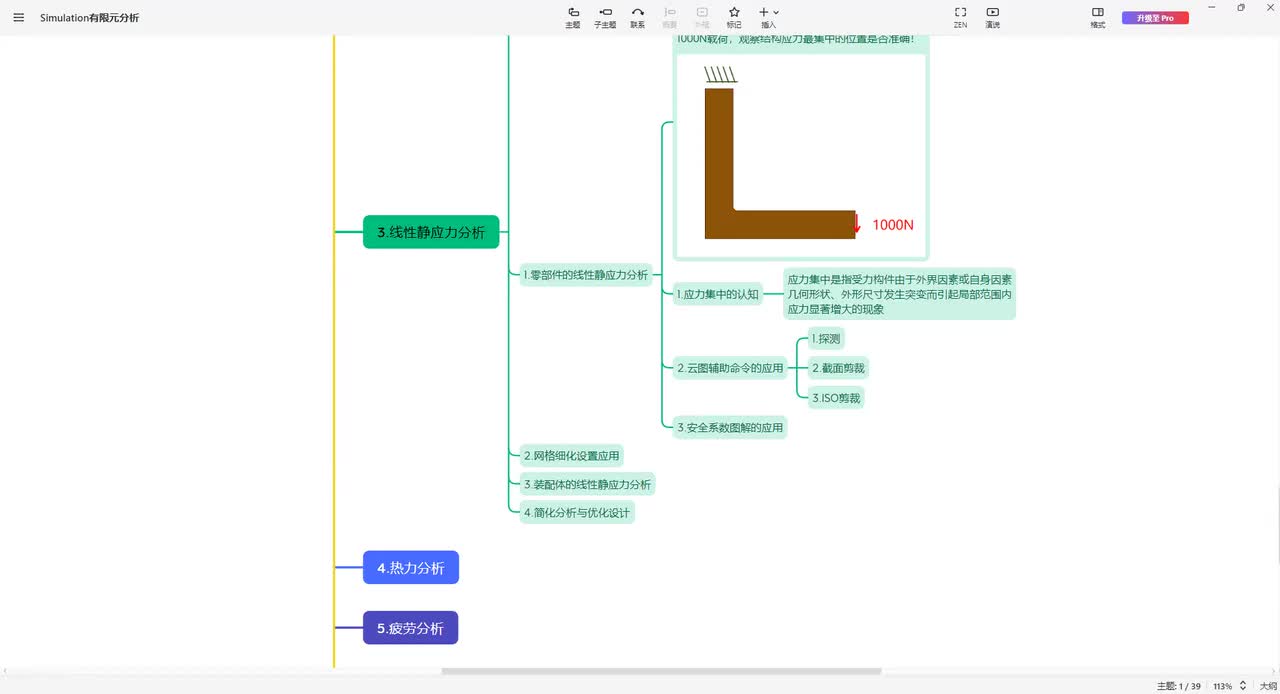Open the 标记 marker panel
Screen dimensions: 1280x694
[x=734, y=17]
